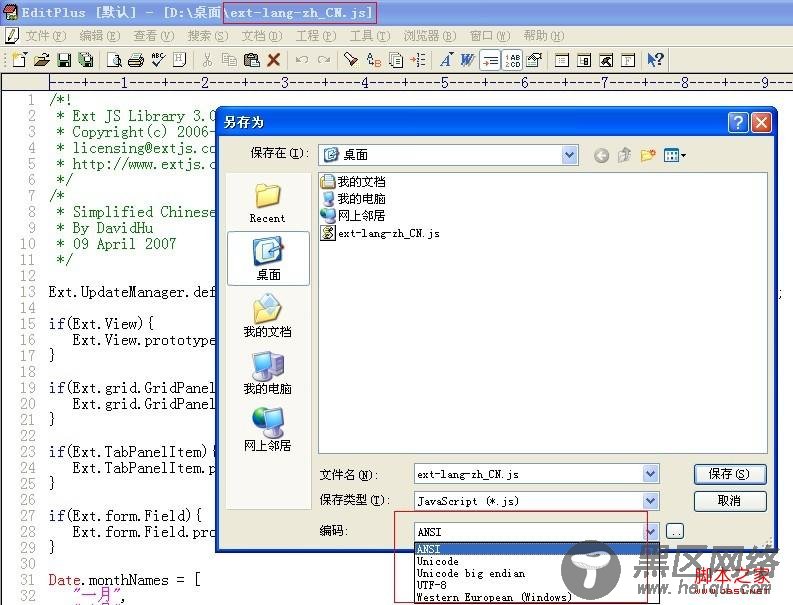
Task: Choose Unicode in the encoding list
Action: tap(537, 561)
